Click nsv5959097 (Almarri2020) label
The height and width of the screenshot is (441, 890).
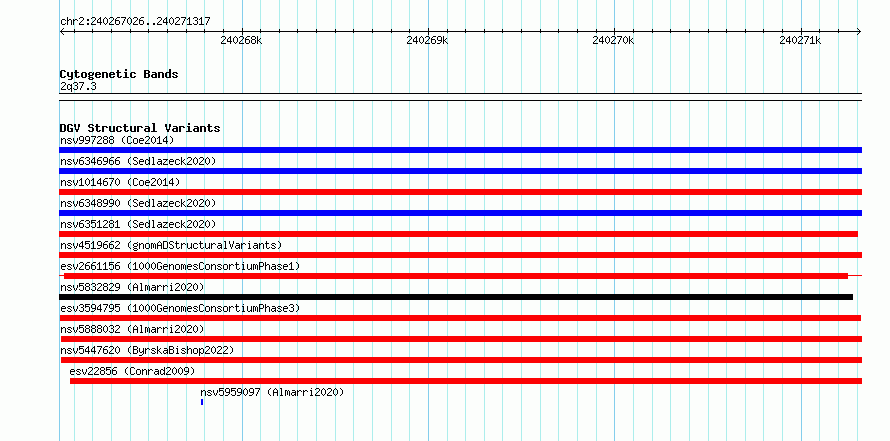coord(272,392)
